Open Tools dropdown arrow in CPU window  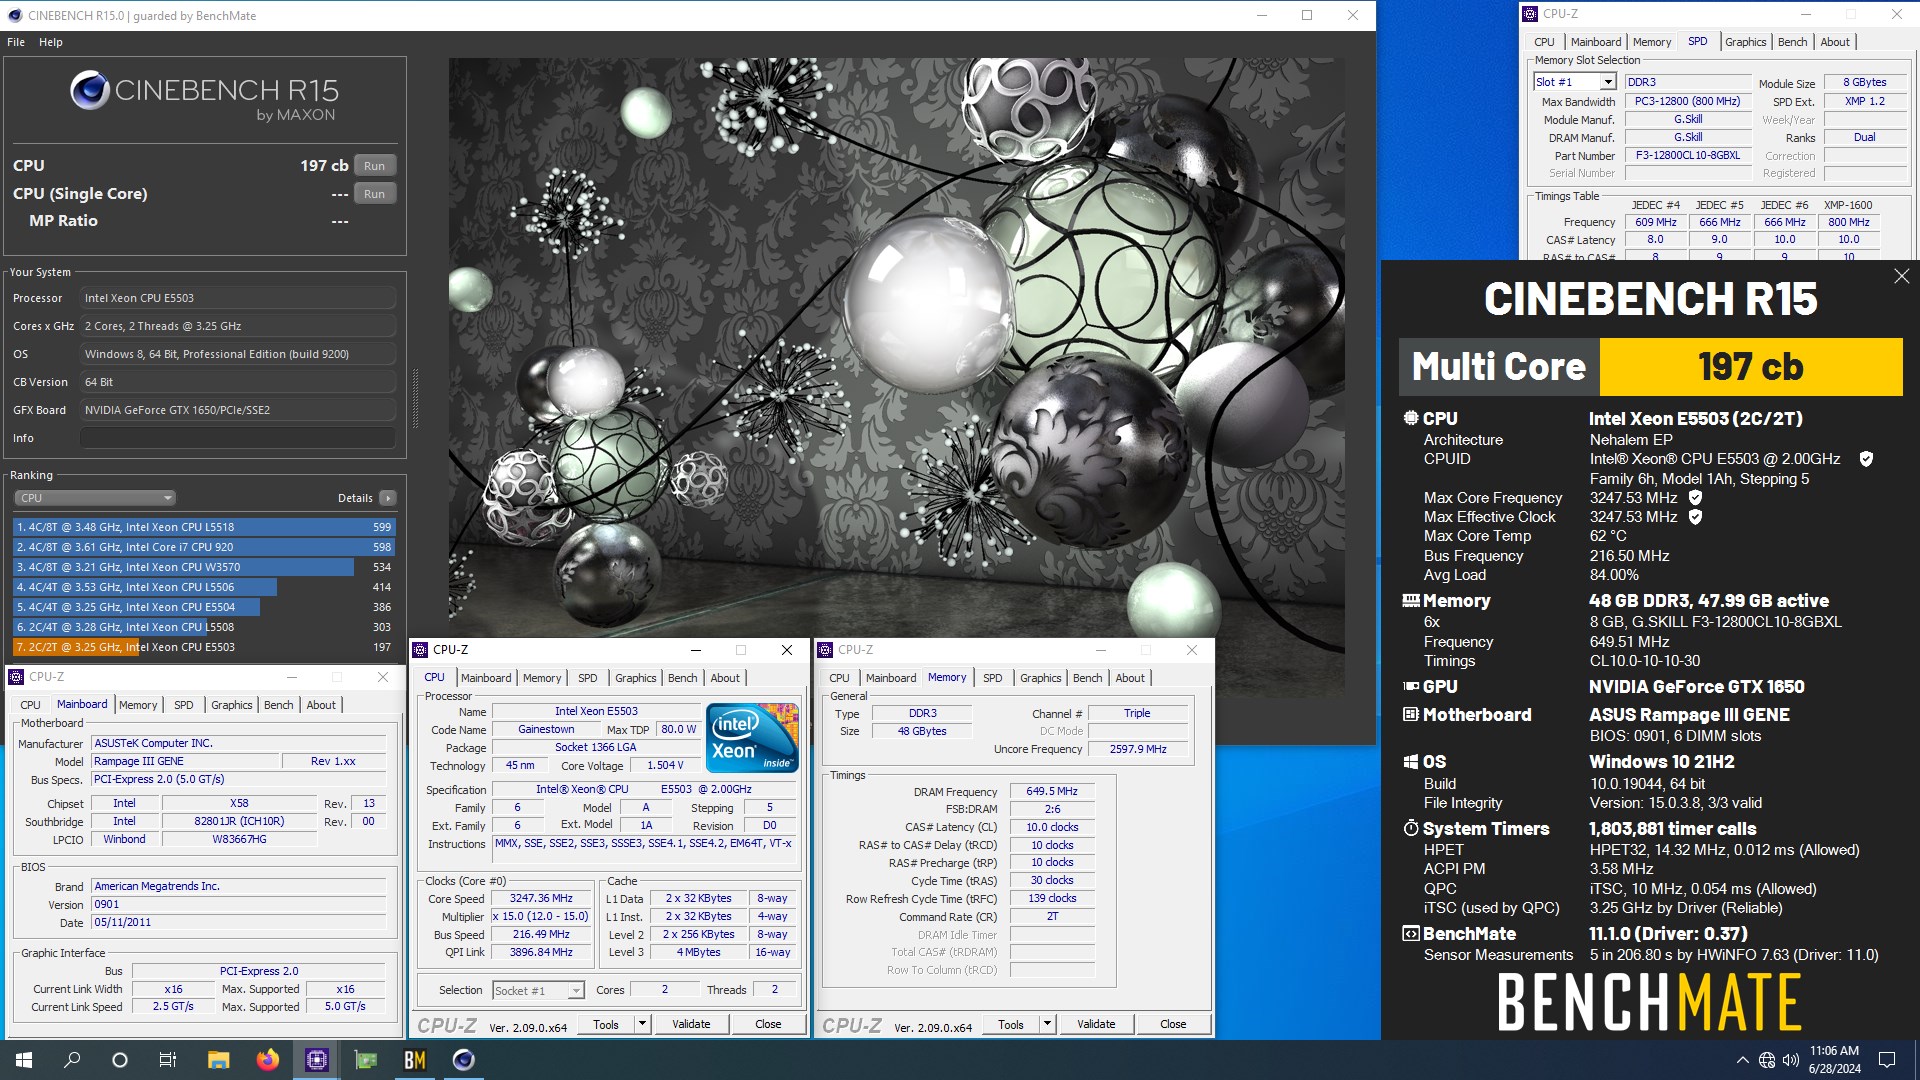[642, 1024]
